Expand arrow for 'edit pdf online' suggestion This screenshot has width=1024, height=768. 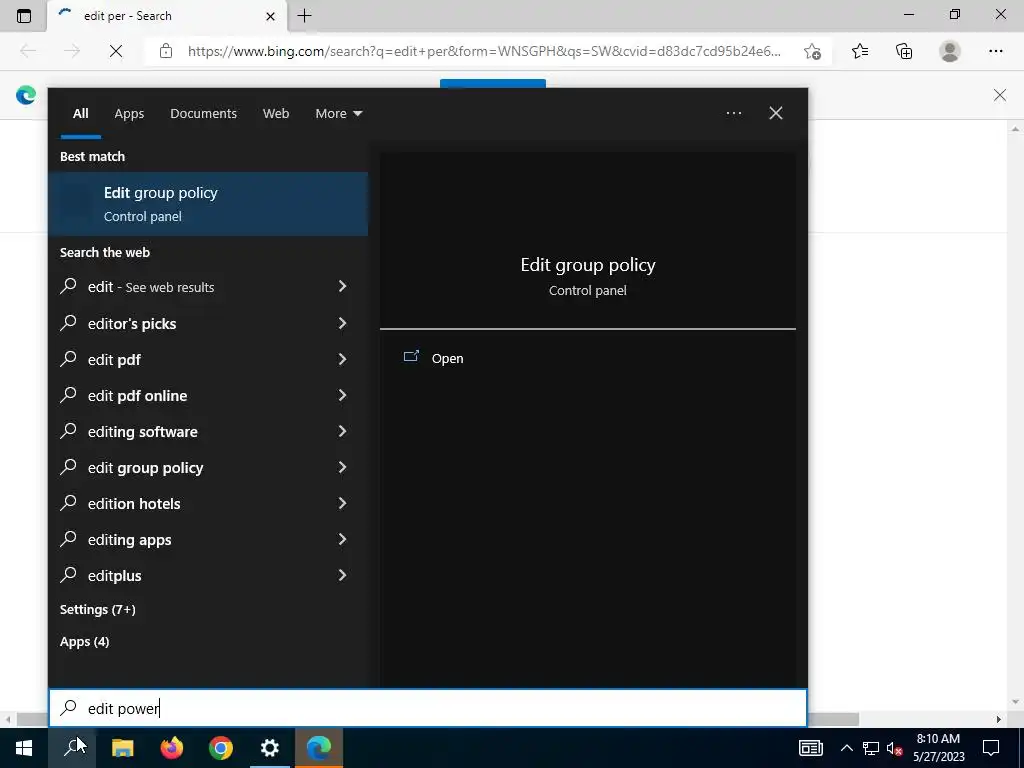tap(342, 394)
